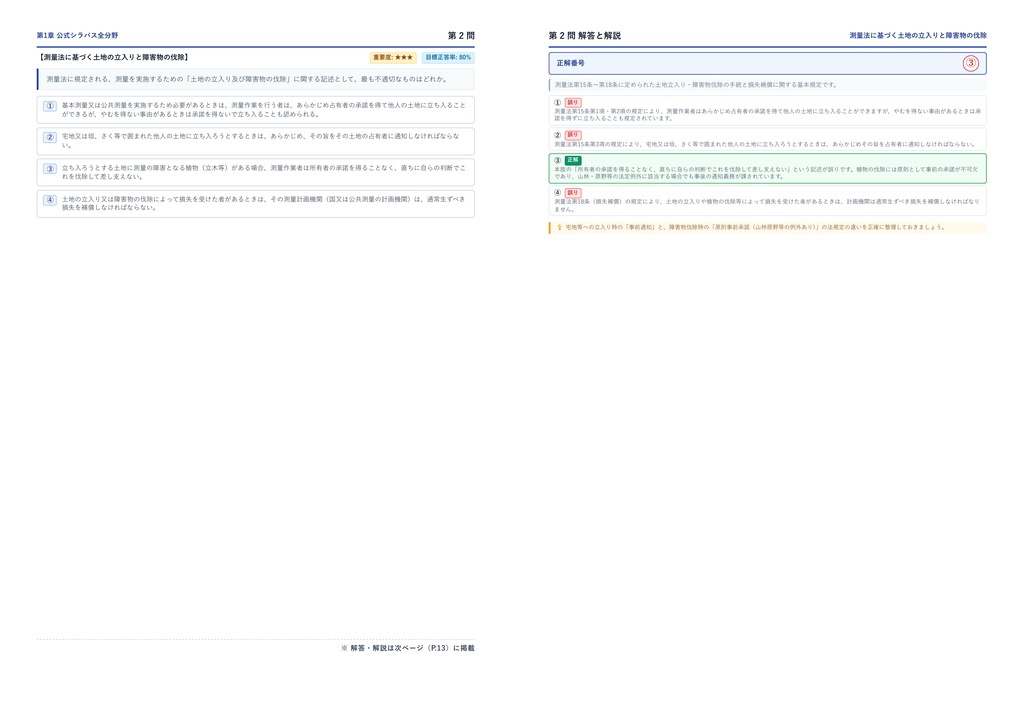
Task: Click the 第 2 問 label on the question page
Action: [x=461, y=35]
